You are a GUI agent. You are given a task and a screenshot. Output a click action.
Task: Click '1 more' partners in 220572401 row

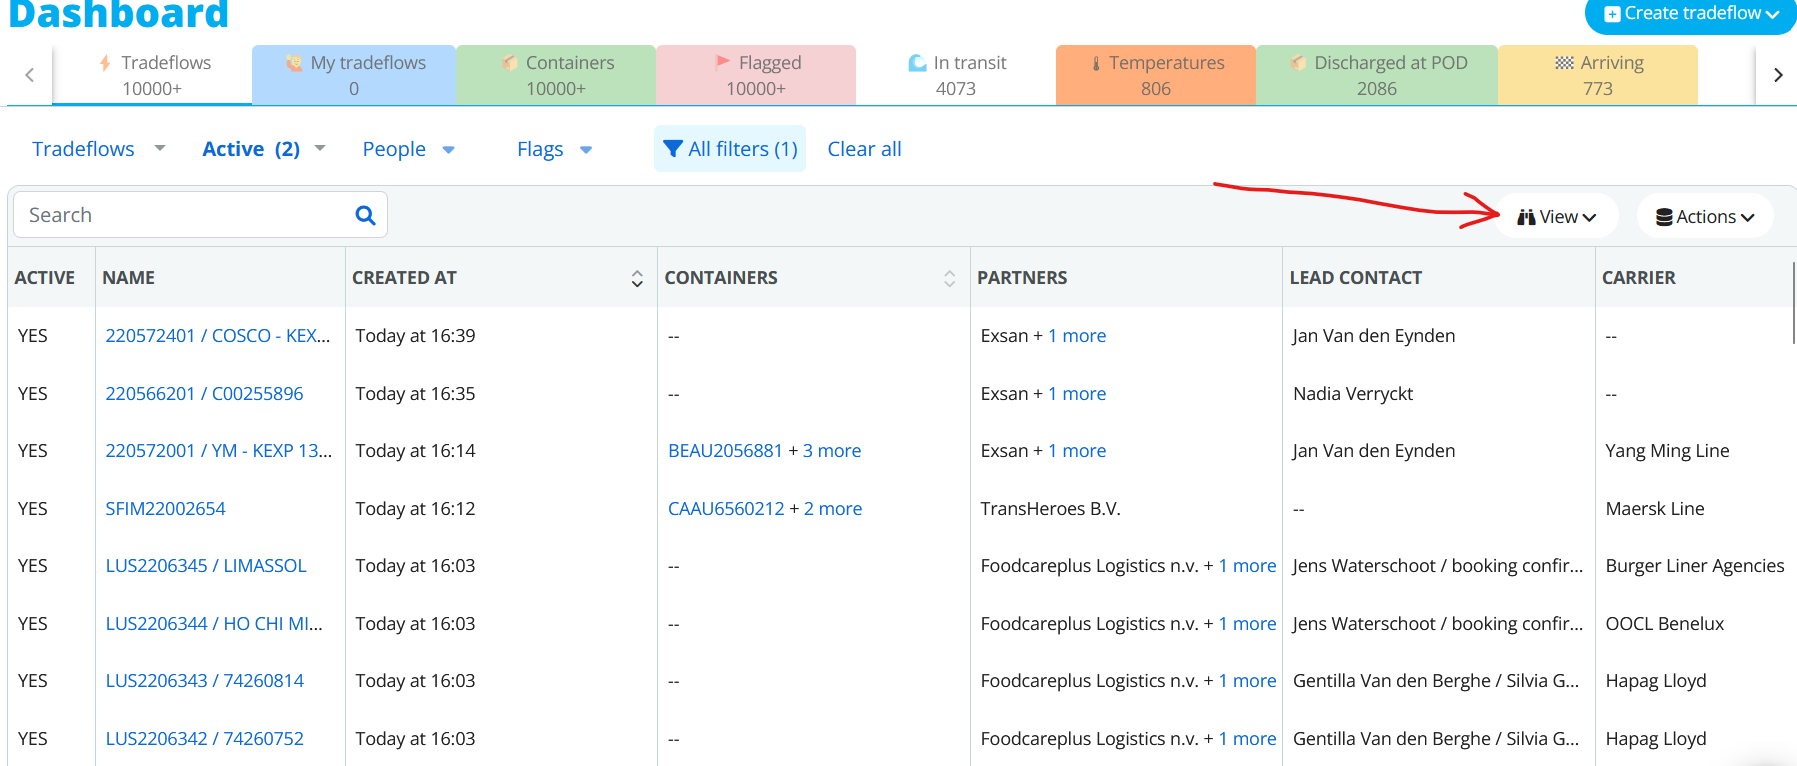(1077, 336)
